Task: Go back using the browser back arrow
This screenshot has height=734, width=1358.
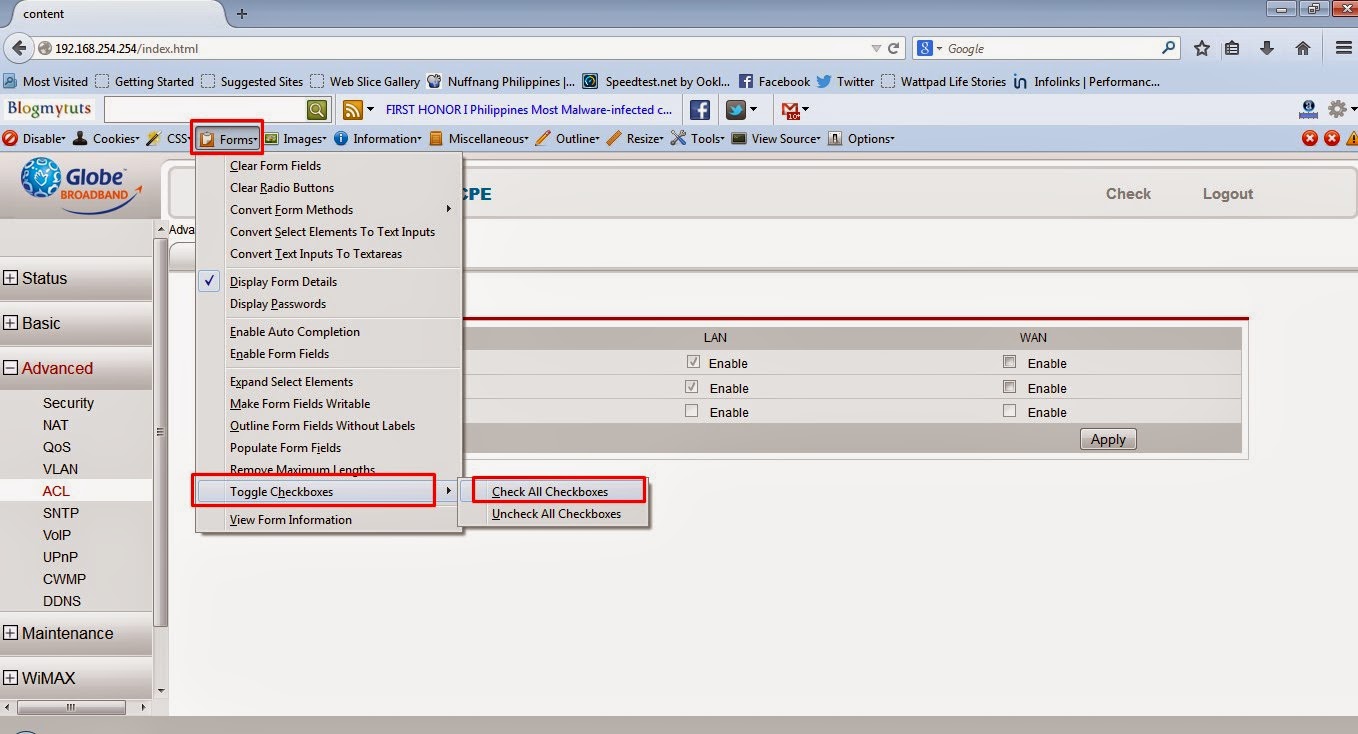Action: tap(17, 48)
